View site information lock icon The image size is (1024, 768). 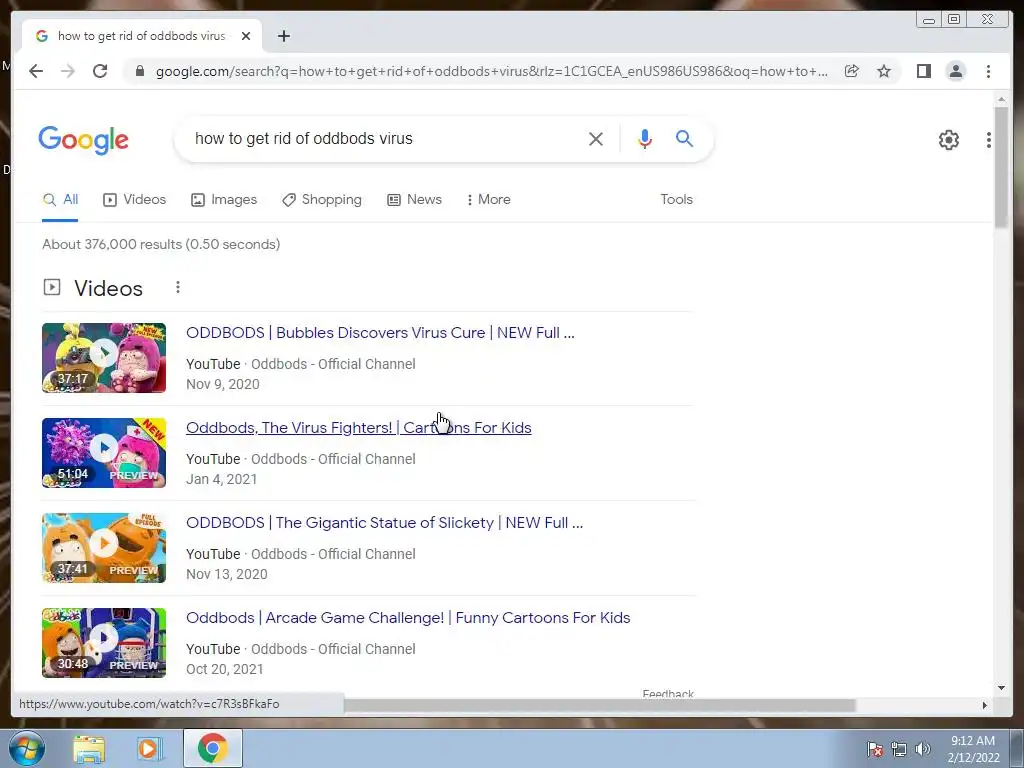[139, 71]
